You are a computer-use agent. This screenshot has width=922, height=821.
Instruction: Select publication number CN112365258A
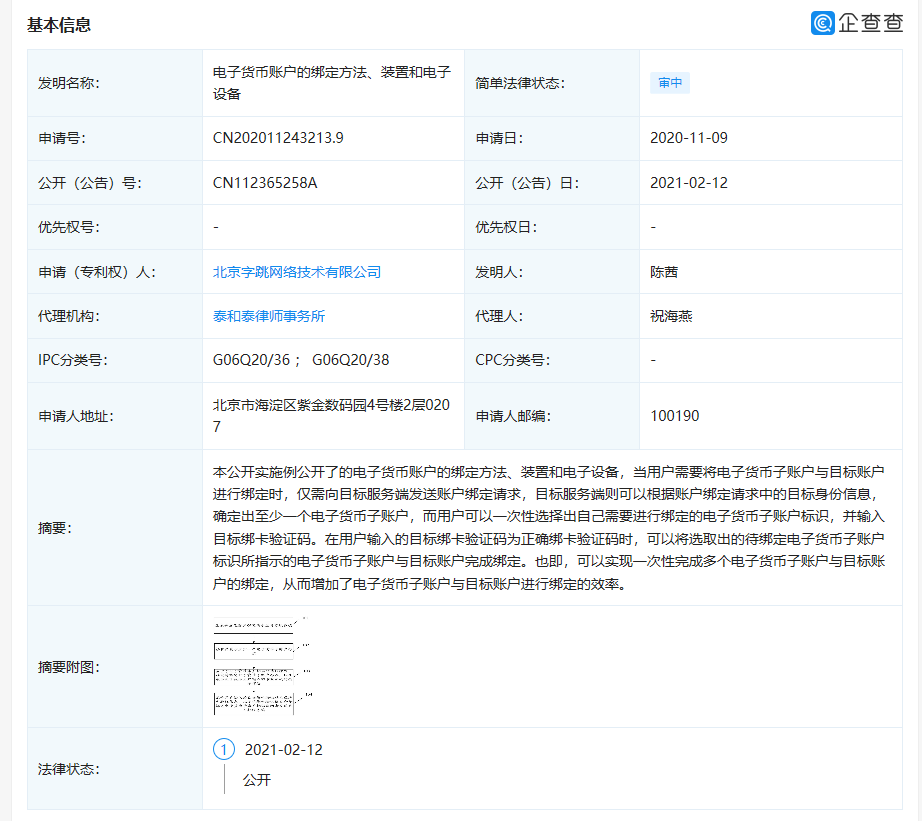point(265,183)
